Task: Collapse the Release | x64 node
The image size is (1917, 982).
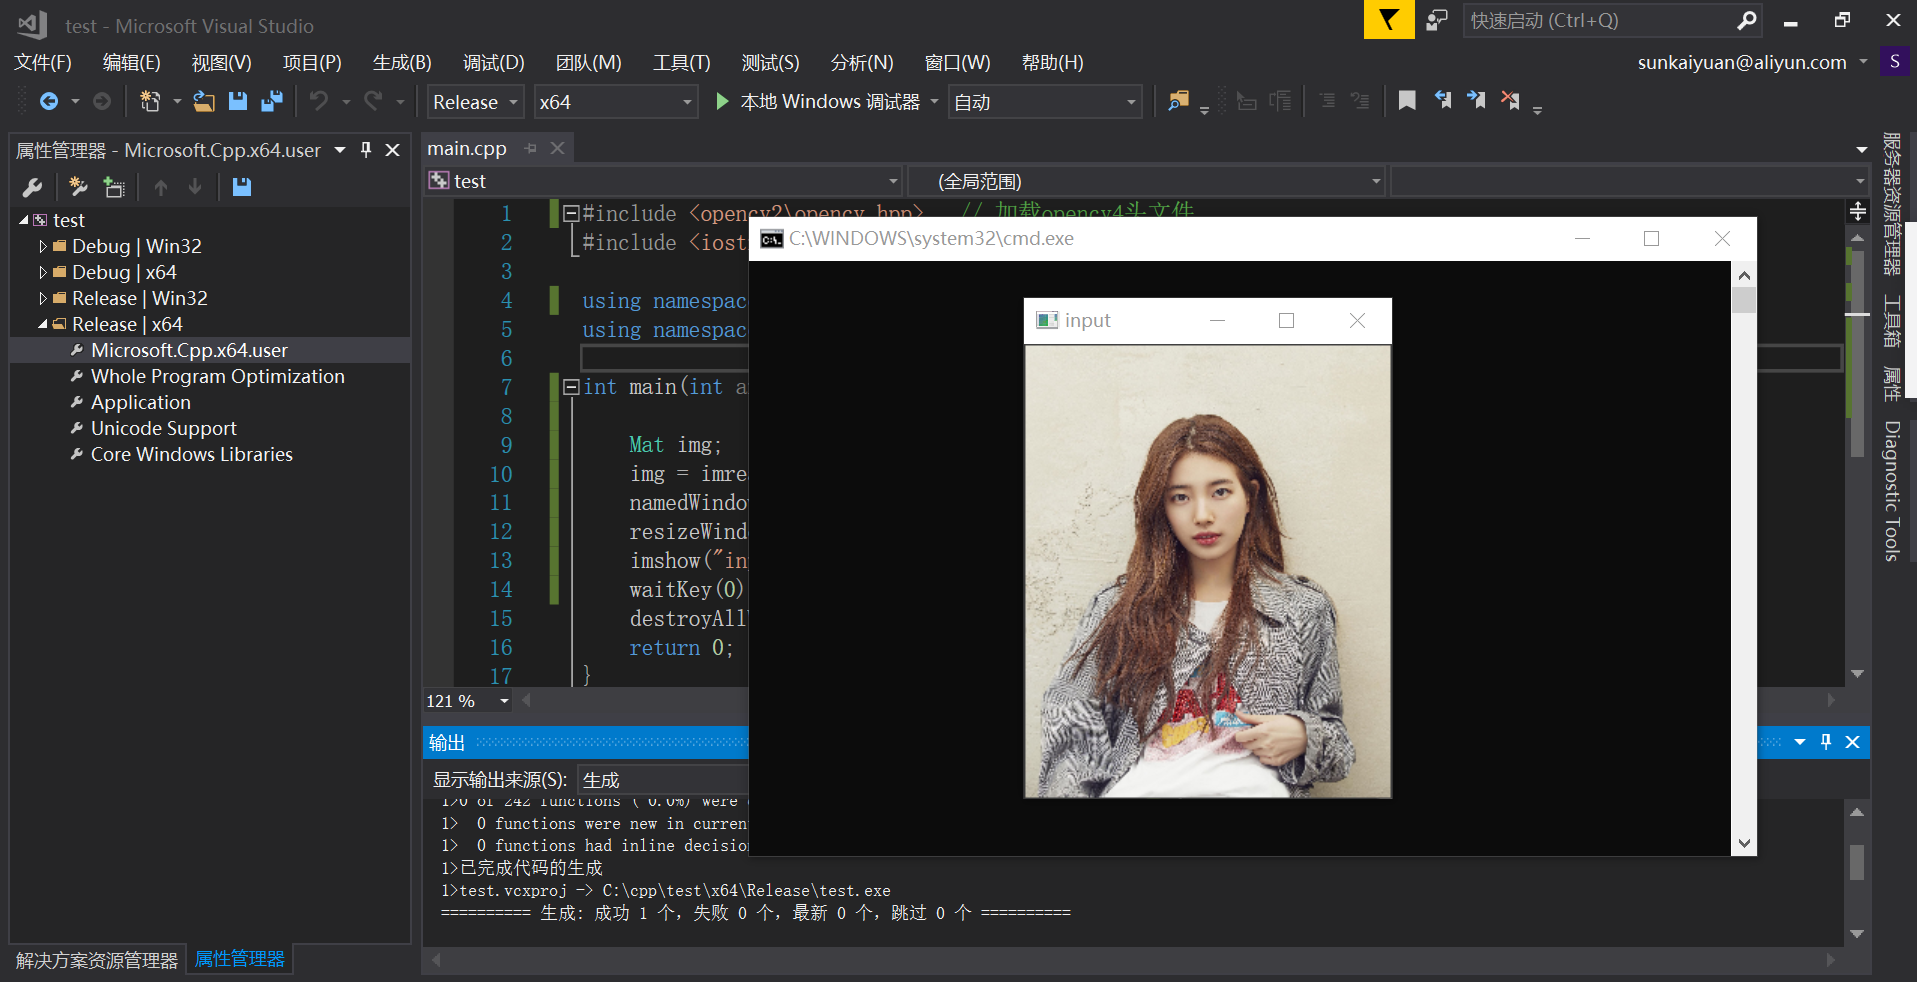Action: [43, 324]
